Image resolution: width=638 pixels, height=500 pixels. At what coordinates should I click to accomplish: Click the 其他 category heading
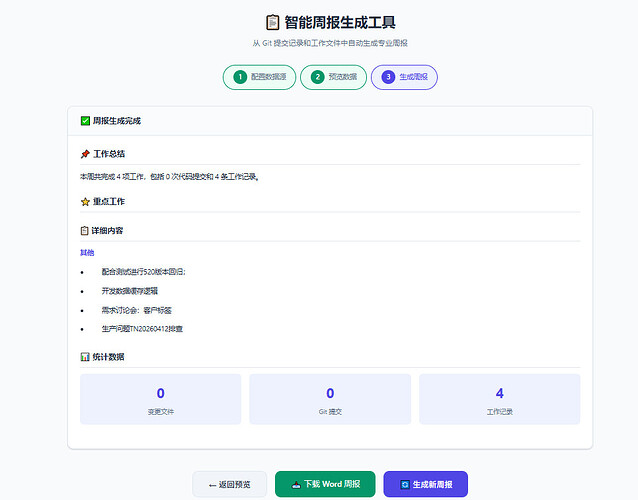point(87,252)
